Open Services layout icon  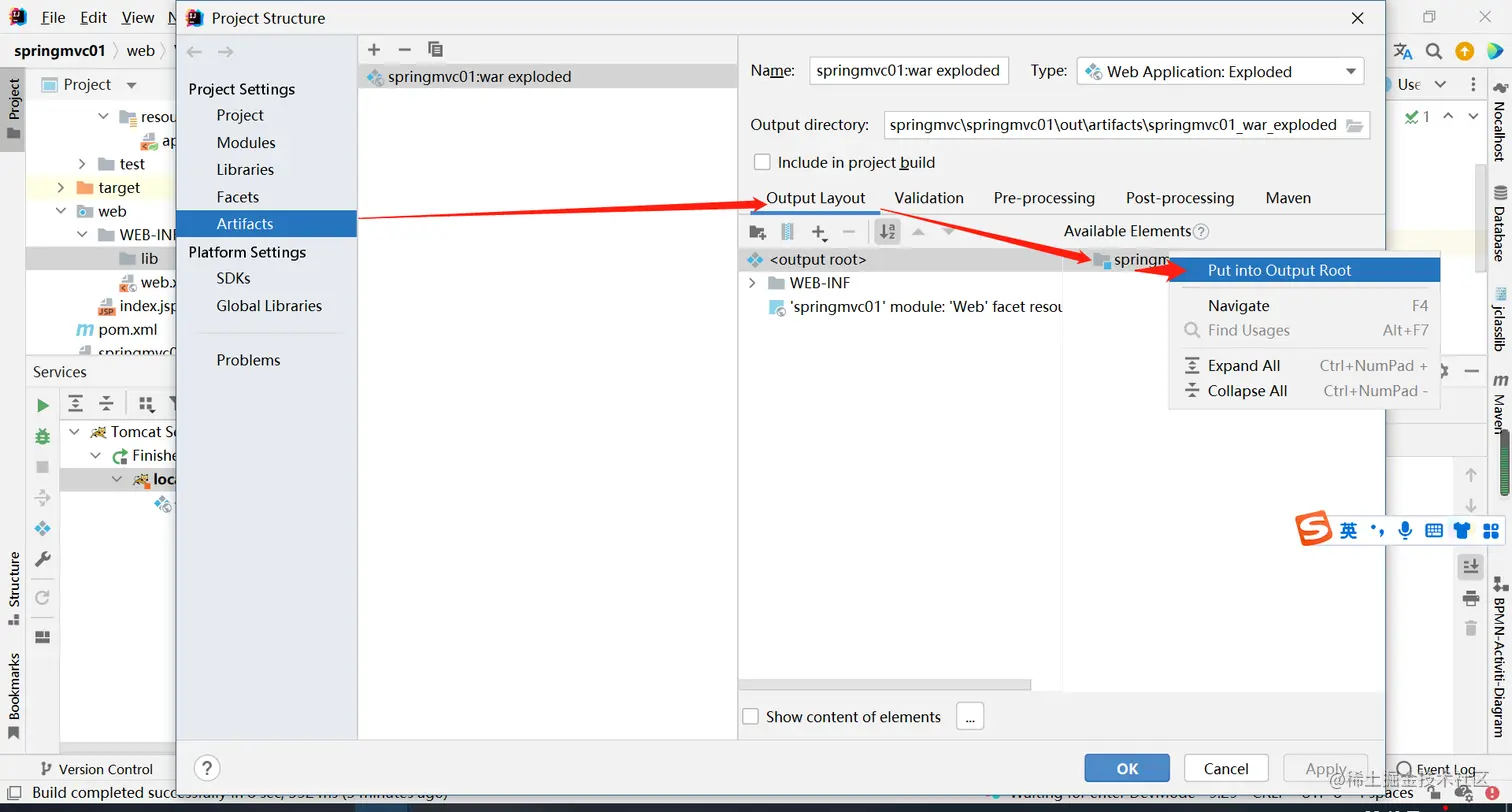click(x=42, y=637)
